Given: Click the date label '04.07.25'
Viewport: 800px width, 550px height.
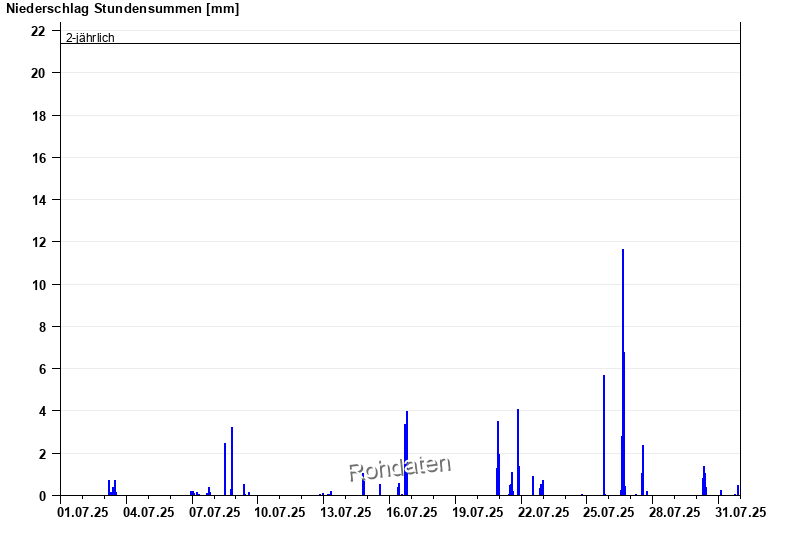Looking at the screenshot, I should [x=148, y=512].
